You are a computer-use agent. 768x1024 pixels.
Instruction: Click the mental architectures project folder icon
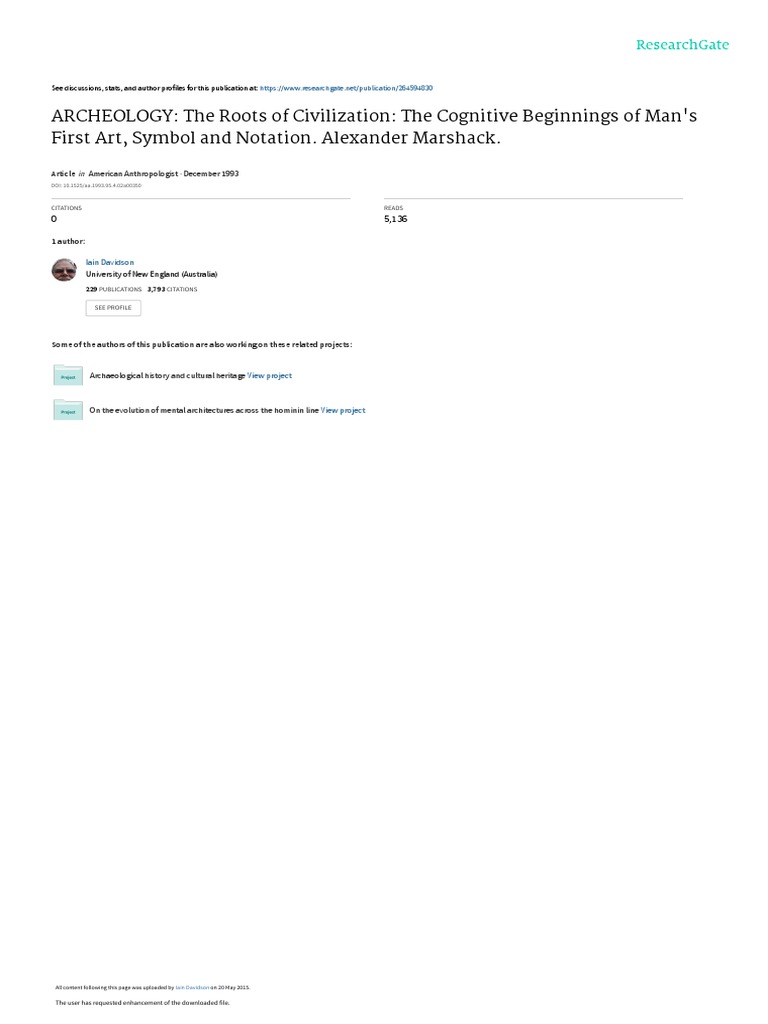68,410
